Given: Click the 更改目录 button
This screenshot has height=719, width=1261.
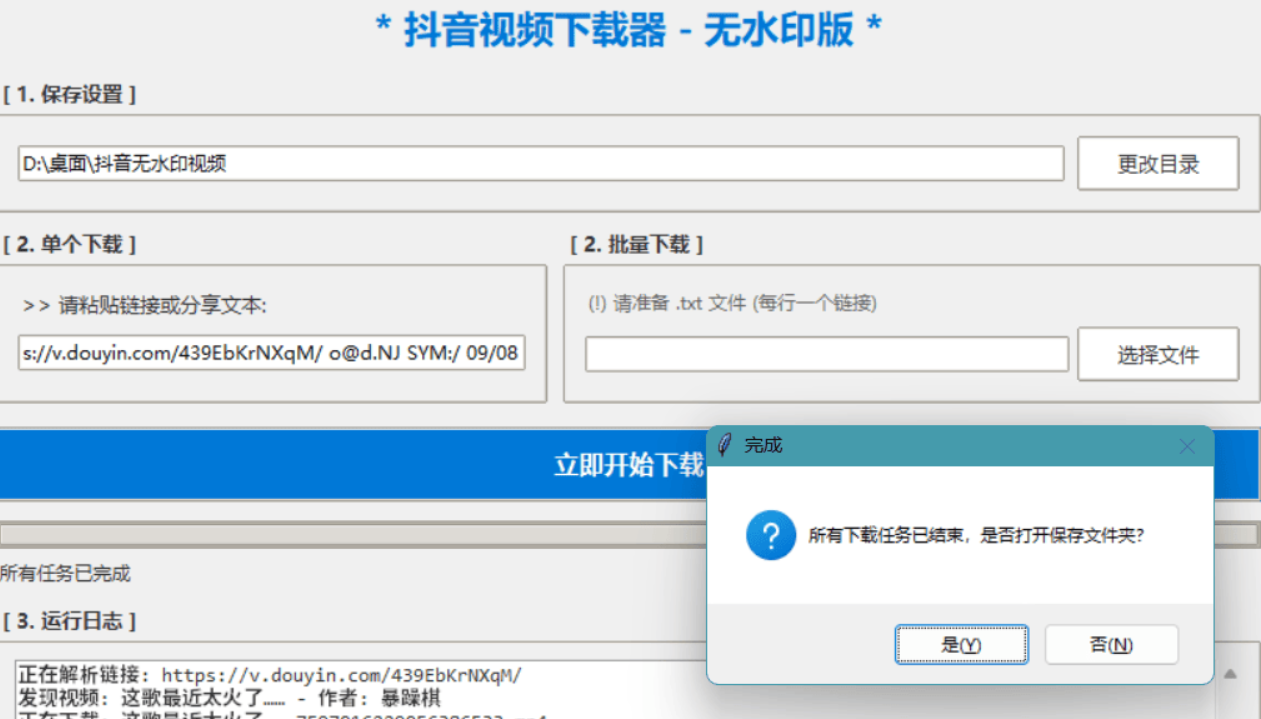Looking at the screenshot, I should 1157,164.
